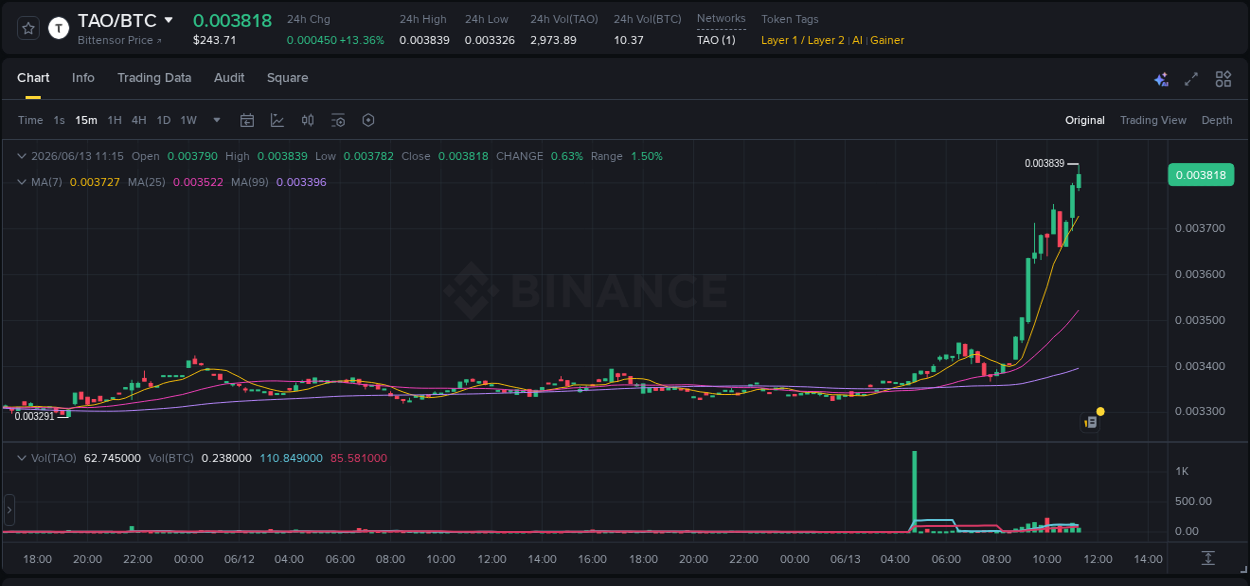Image resolution: width=1250 pixels, height=586 pixels.
Task: Select the 1W interval
Action: pos(188,120)
